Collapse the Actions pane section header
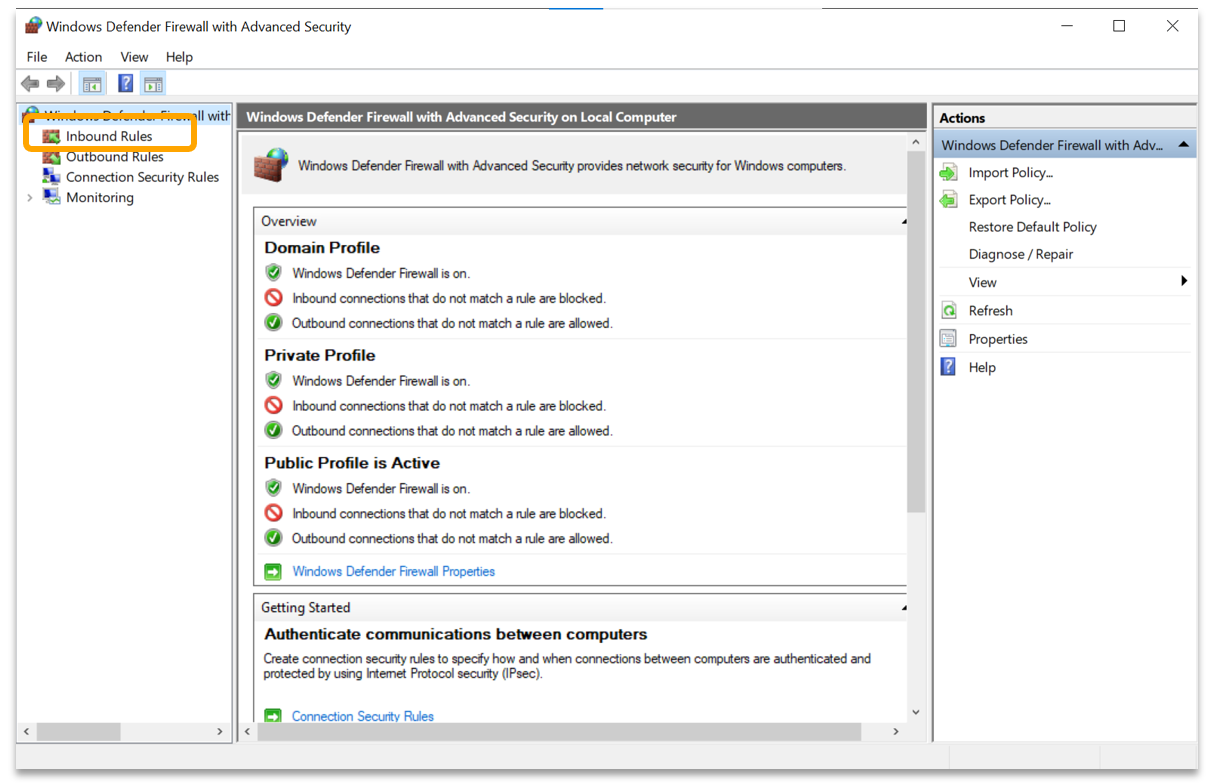The image size is (1208, 783). pos(1184,145)
